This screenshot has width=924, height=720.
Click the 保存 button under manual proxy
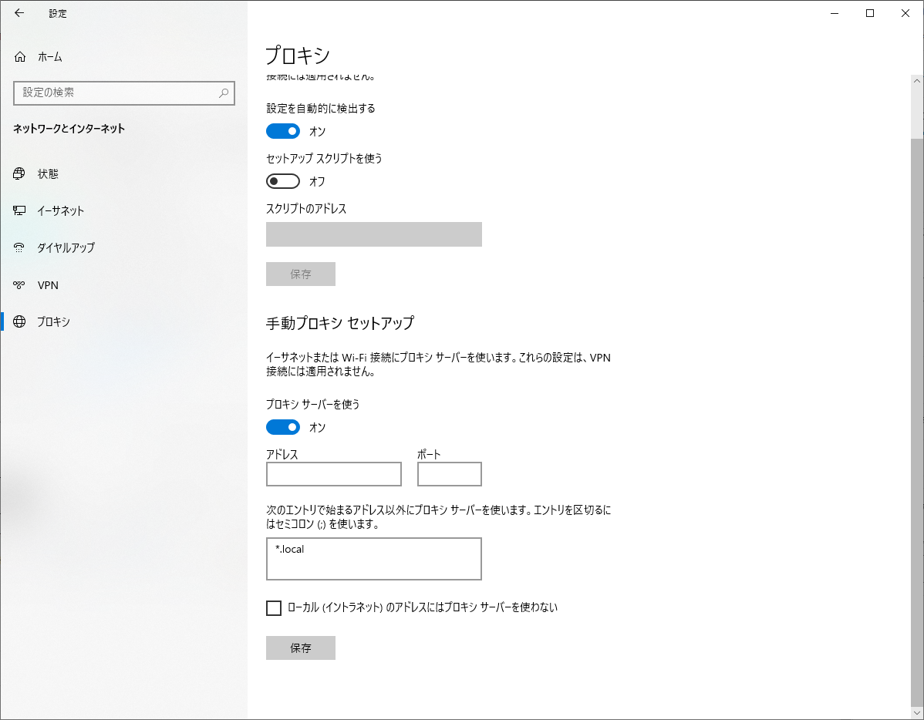click(301, 648)
